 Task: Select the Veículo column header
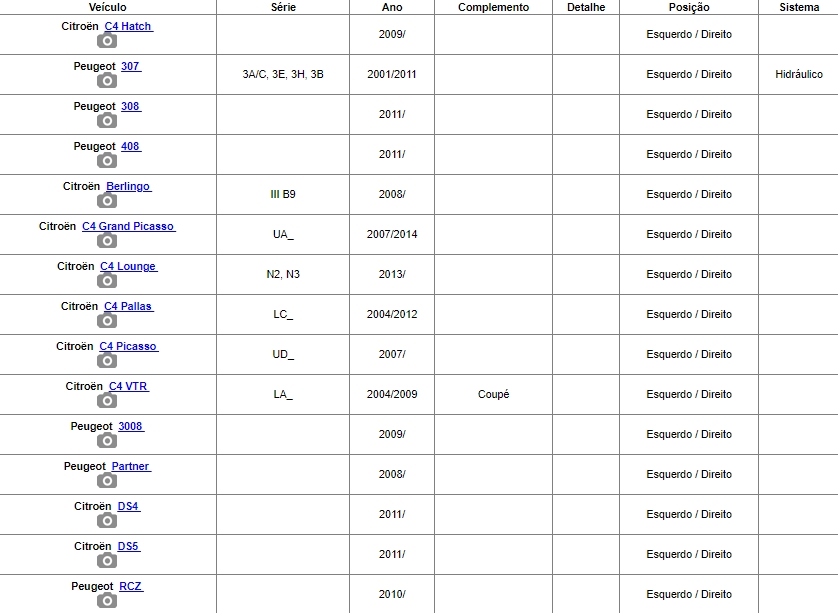click(x=107, y=7)
